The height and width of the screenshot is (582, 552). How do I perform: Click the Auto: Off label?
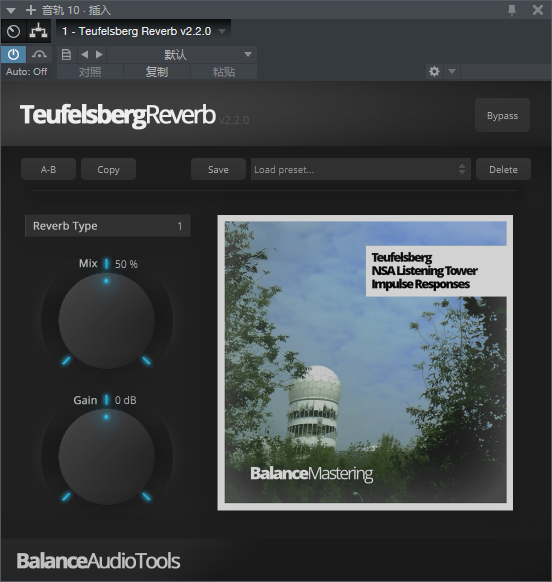tap(26, 72)
